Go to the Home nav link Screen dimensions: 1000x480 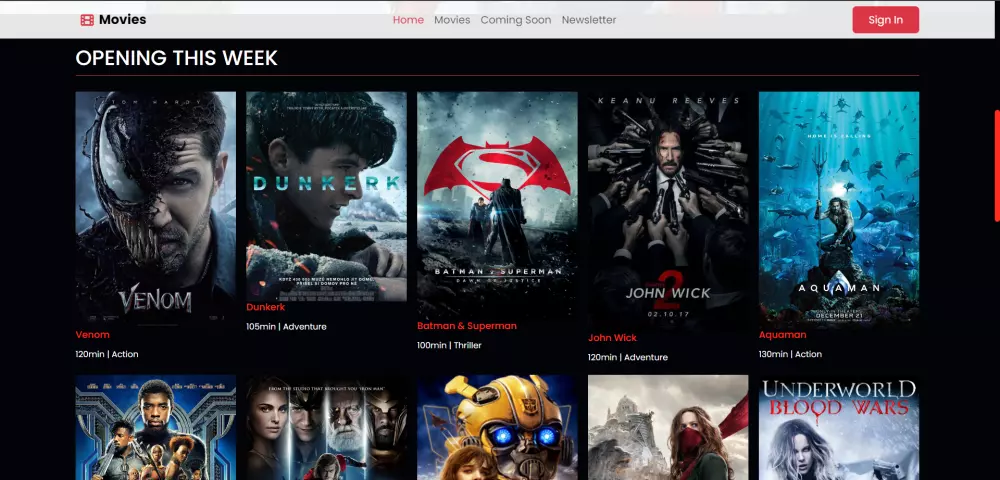(408, 20)
